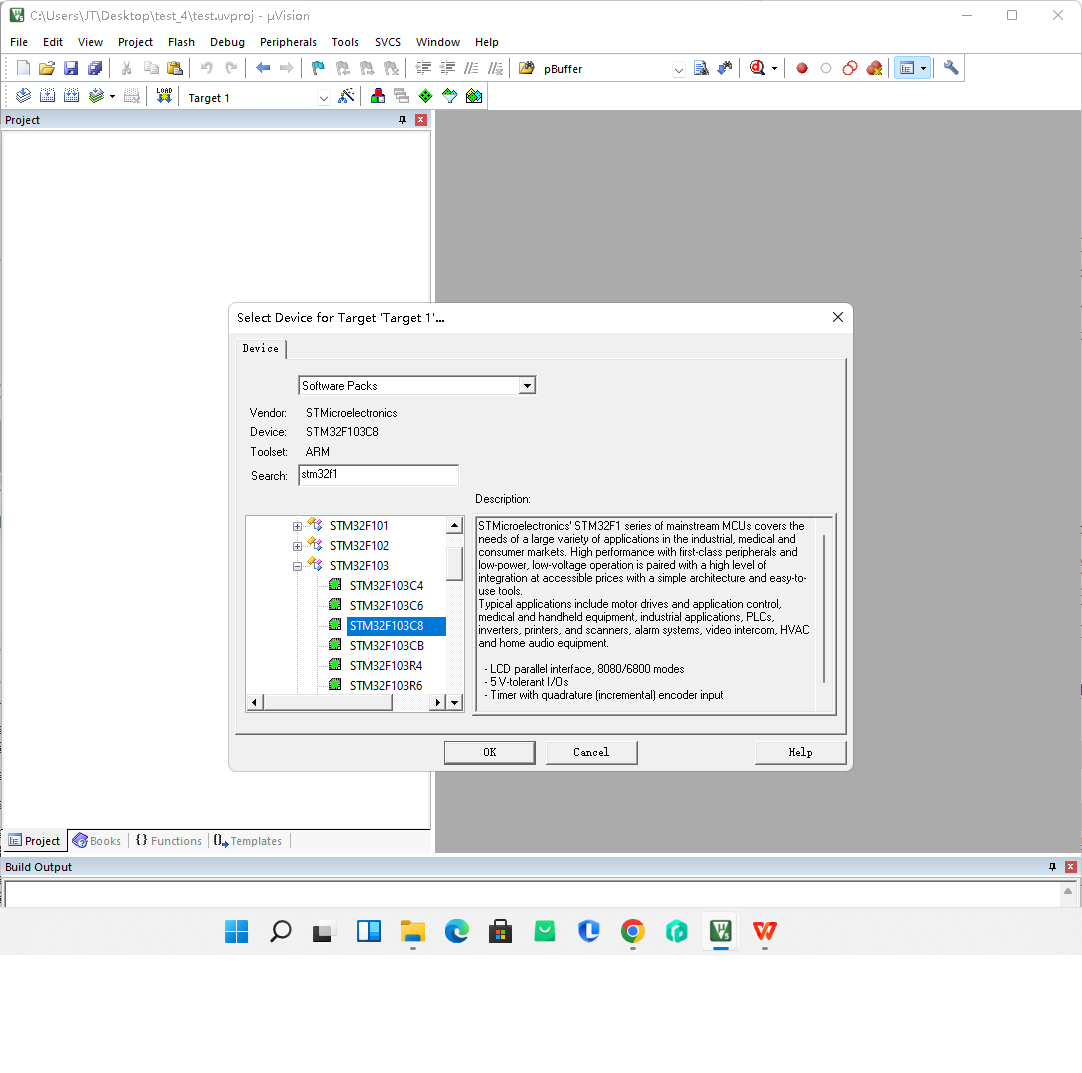The width and height of the screenshot is (1082, 1073).
Task: Open Options for Target magic wand icon
Action: (x=346, y=97)
